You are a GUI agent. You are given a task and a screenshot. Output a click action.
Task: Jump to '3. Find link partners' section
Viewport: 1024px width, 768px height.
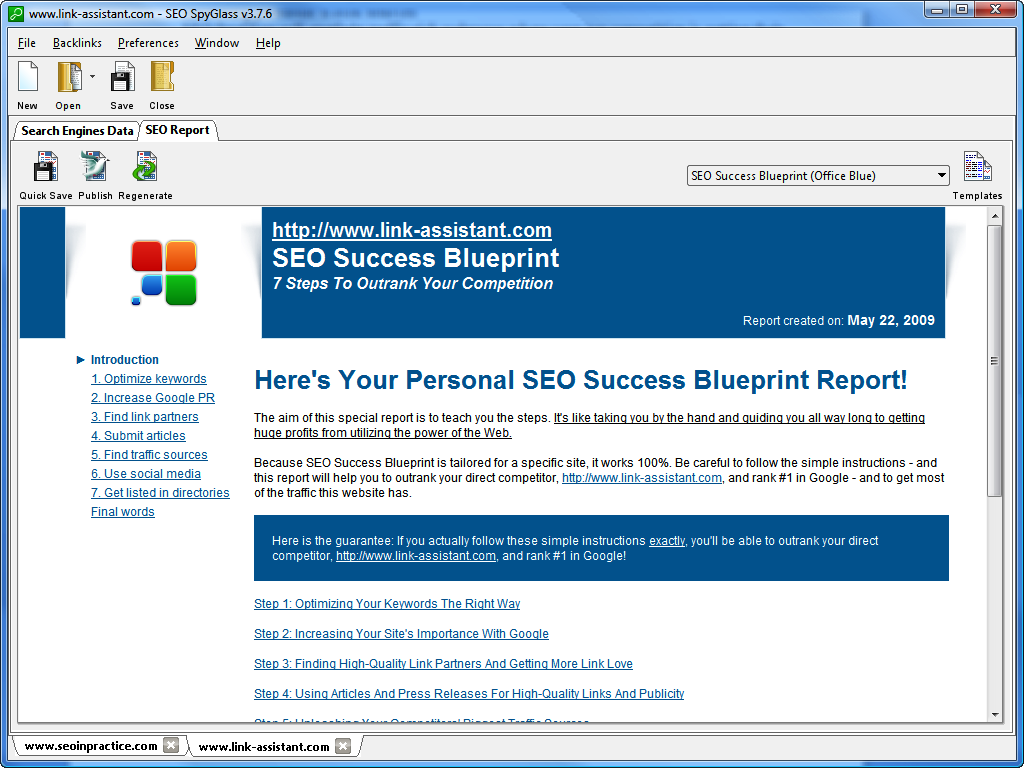145,417
